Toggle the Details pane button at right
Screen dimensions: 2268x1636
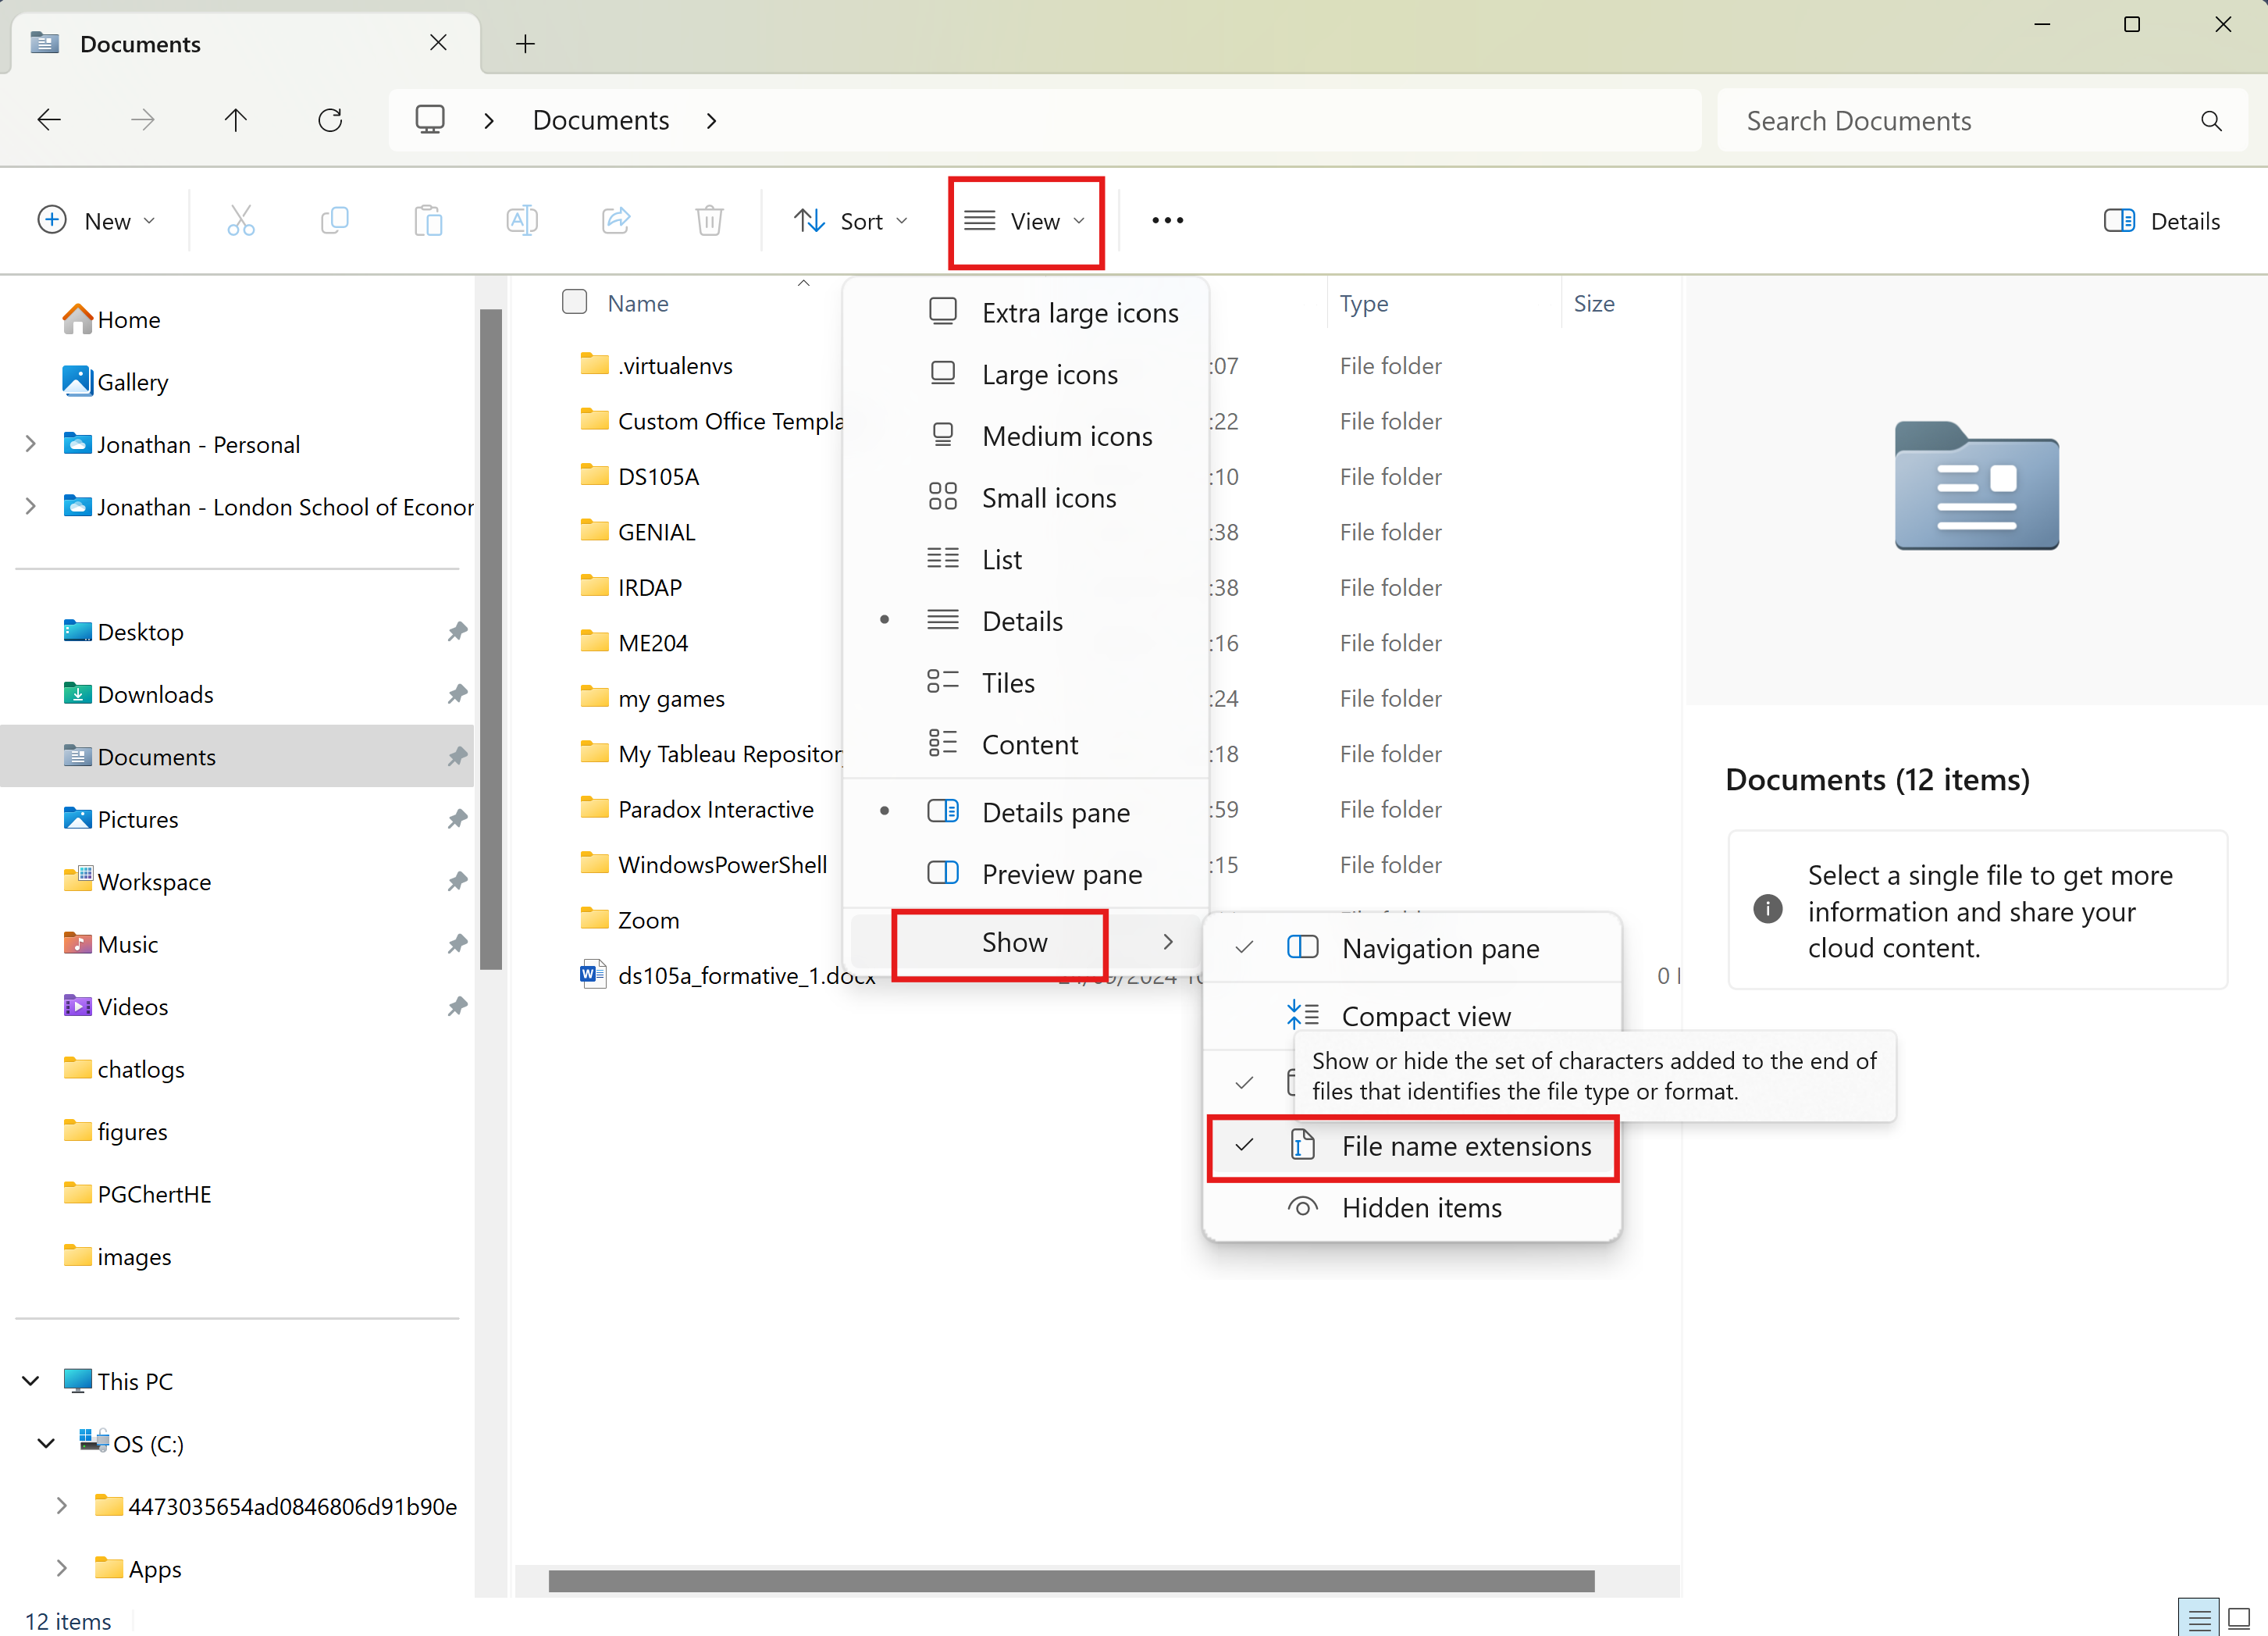[x=2161, y=221]
